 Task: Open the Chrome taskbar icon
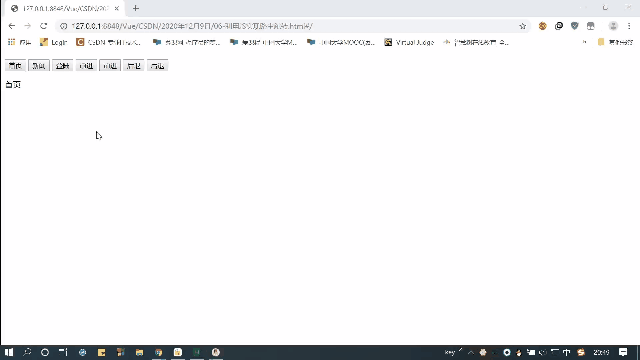(159, 352)
